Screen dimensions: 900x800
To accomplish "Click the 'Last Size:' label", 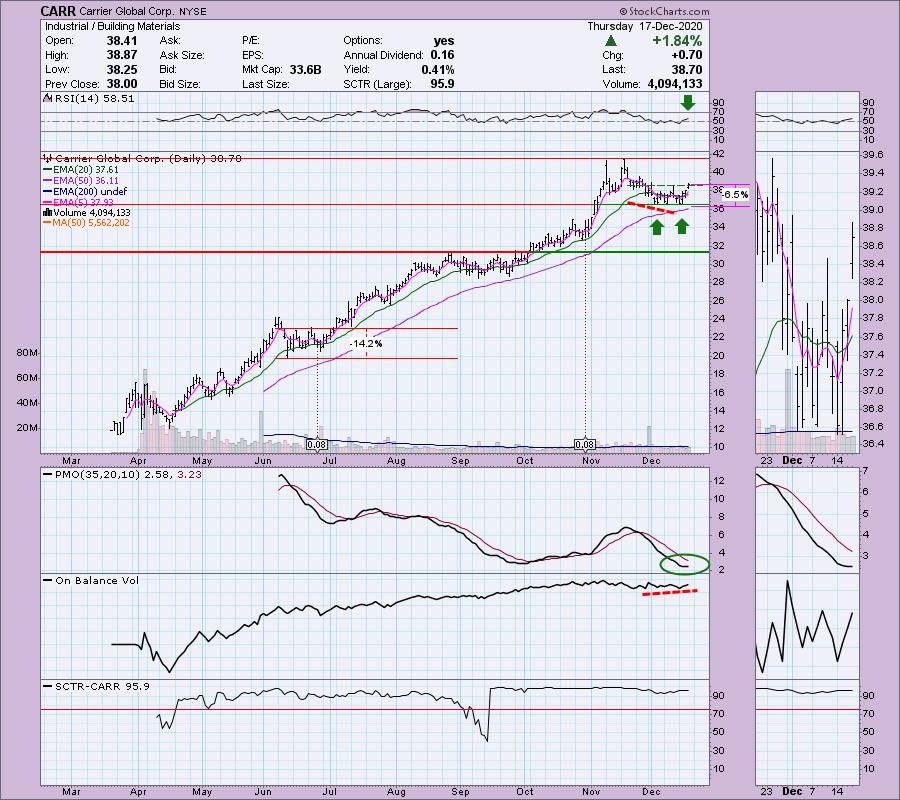I will pos(265,84).
